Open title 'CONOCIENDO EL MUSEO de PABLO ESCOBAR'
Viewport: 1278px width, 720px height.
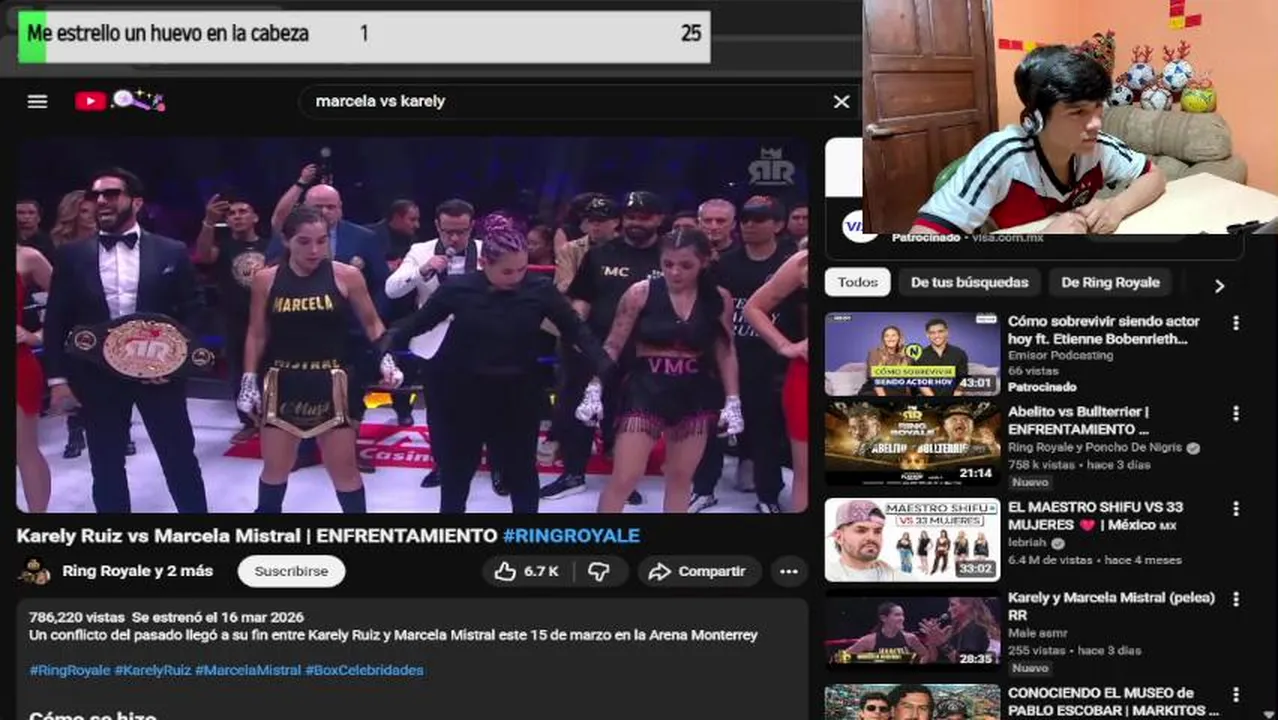1113,701
